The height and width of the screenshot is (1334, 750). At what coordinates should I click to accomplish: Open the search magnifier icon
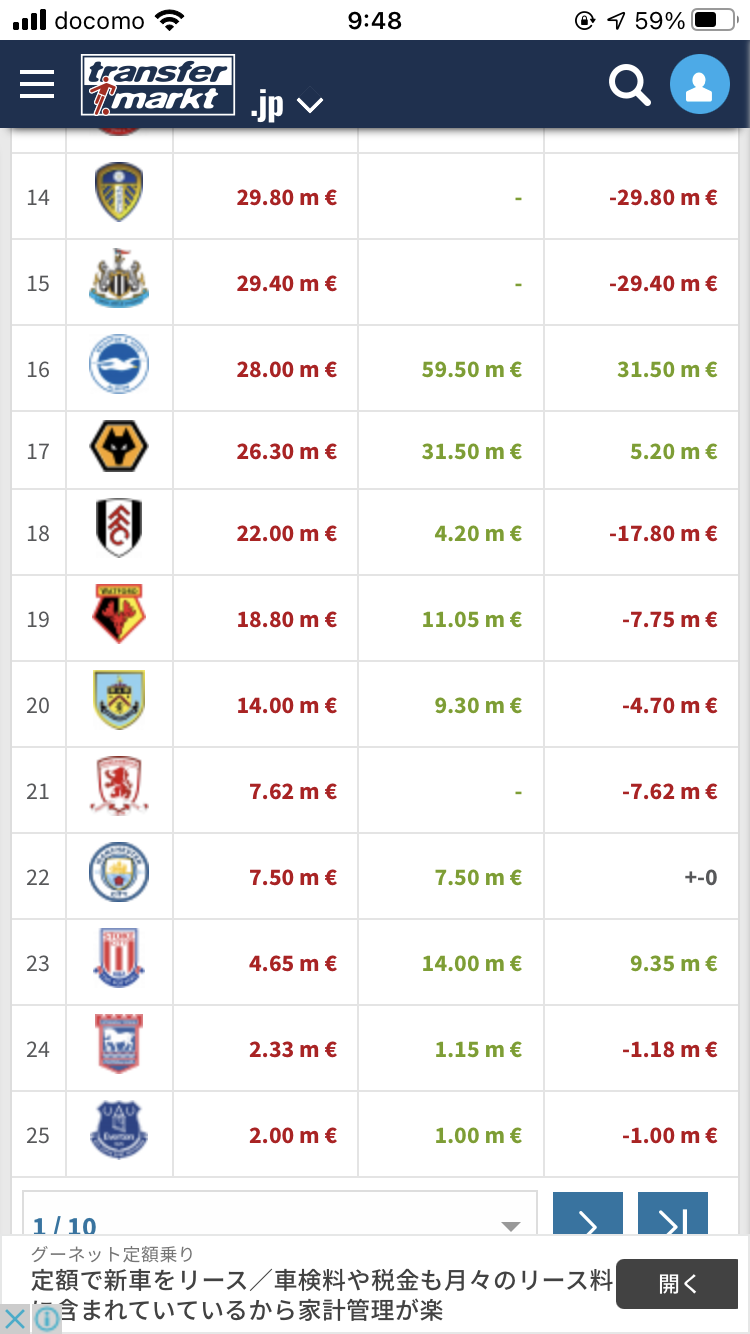point(629,85)
